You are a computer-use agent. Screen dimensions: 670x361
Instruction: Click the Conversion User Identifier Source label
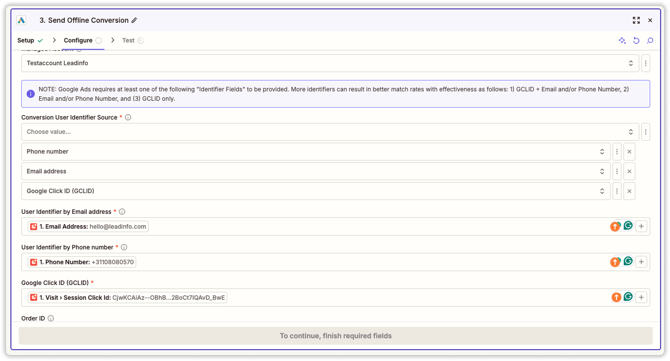pyautogui.click(x=69, y=117)
